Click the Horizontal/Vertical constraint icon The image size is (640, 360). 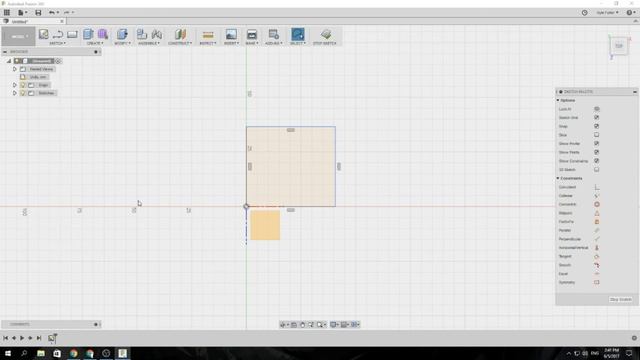pos(596,248)
